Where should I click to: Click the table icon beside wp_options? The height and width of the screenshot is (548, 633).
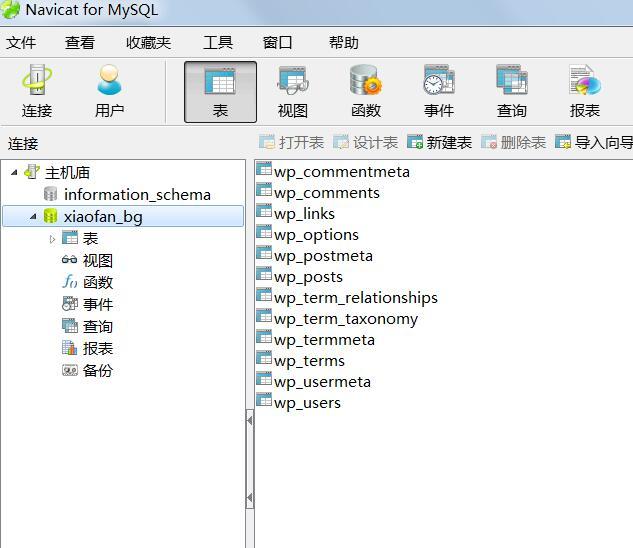coord(264,232)
